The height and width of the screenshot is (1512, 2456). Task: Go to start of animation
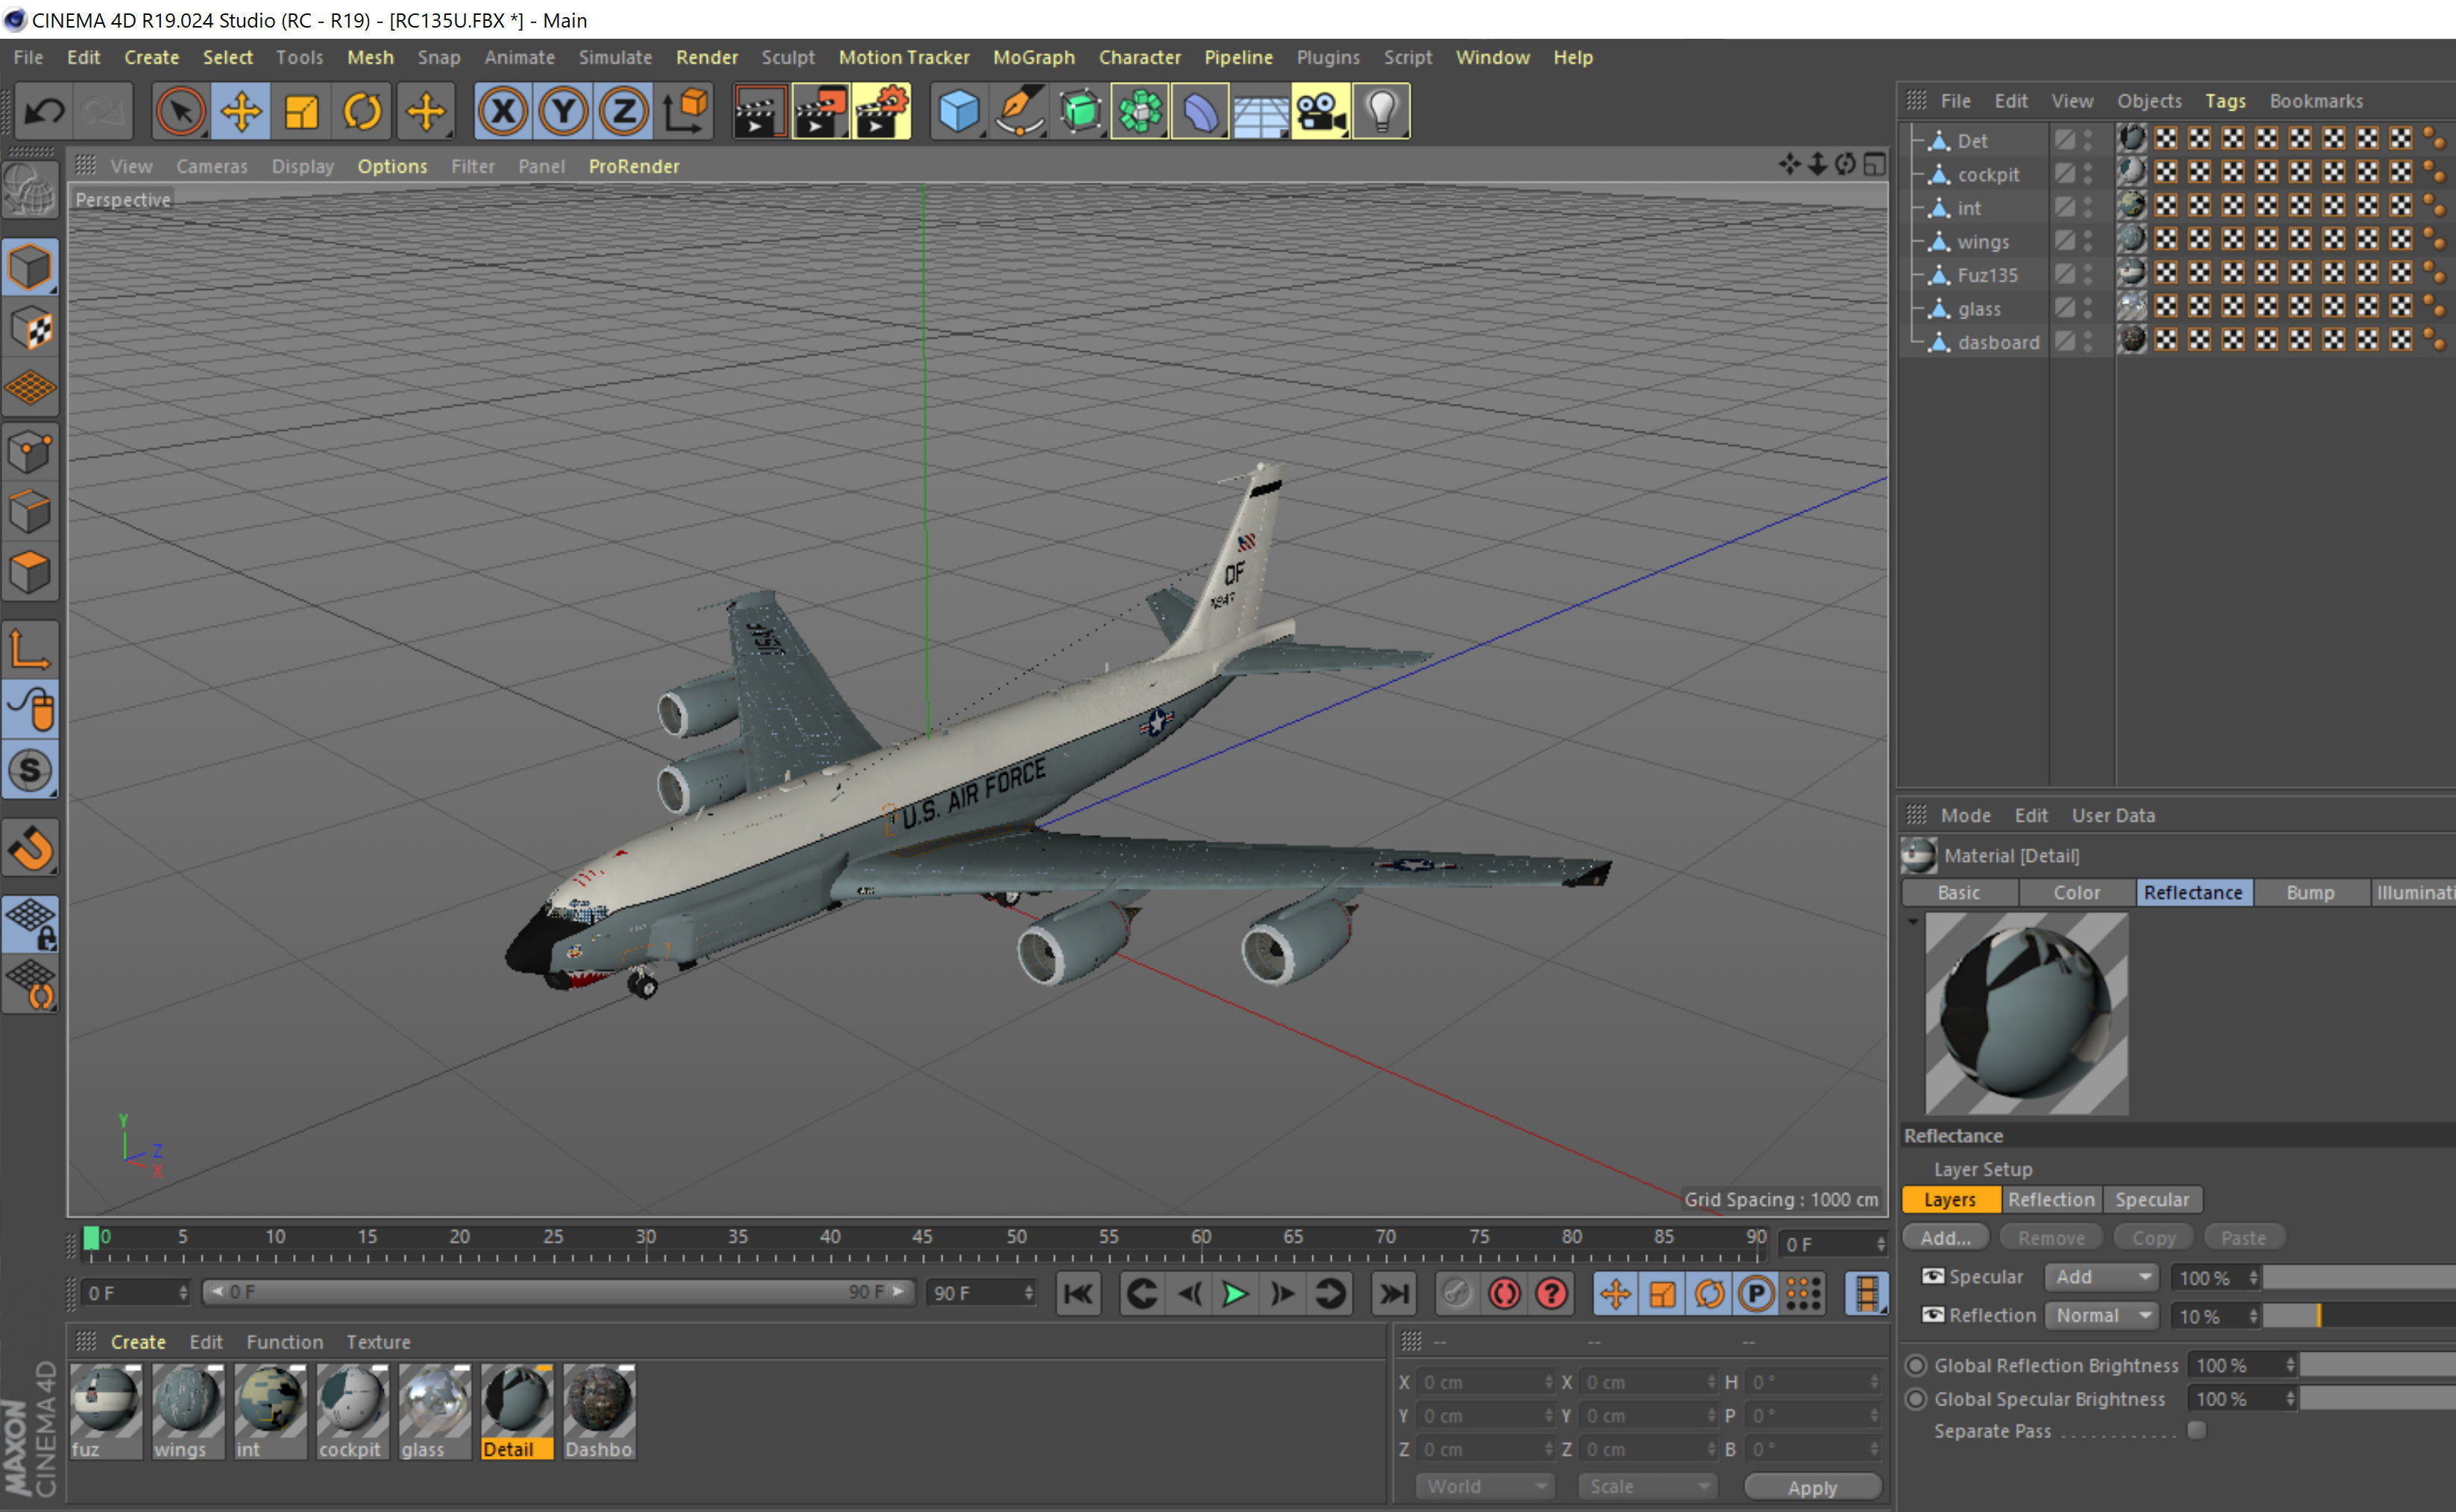(x=1078, y=1294)
